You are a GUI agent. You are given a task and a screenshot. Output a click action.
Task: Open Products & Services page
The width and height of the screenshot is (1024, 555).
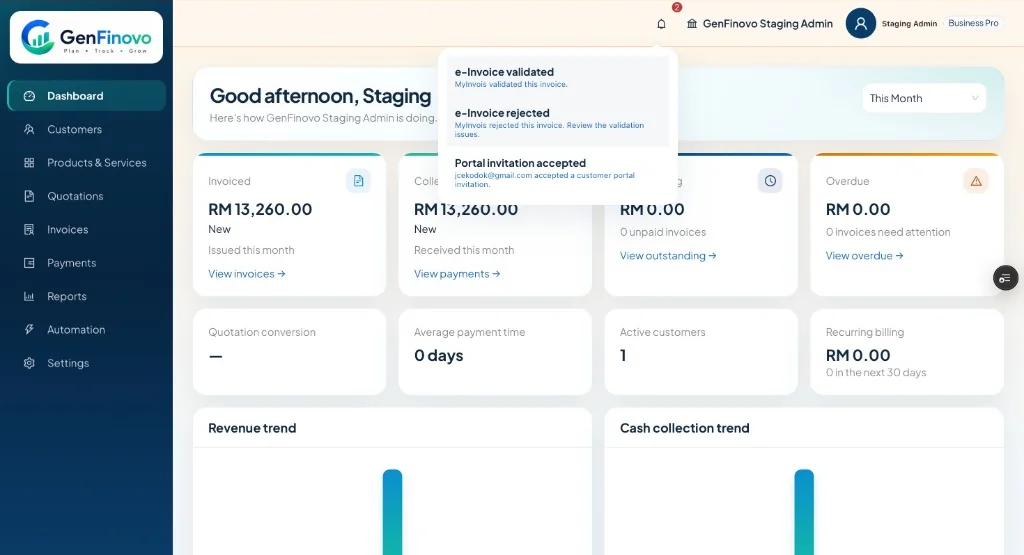(x=86, y=163)
